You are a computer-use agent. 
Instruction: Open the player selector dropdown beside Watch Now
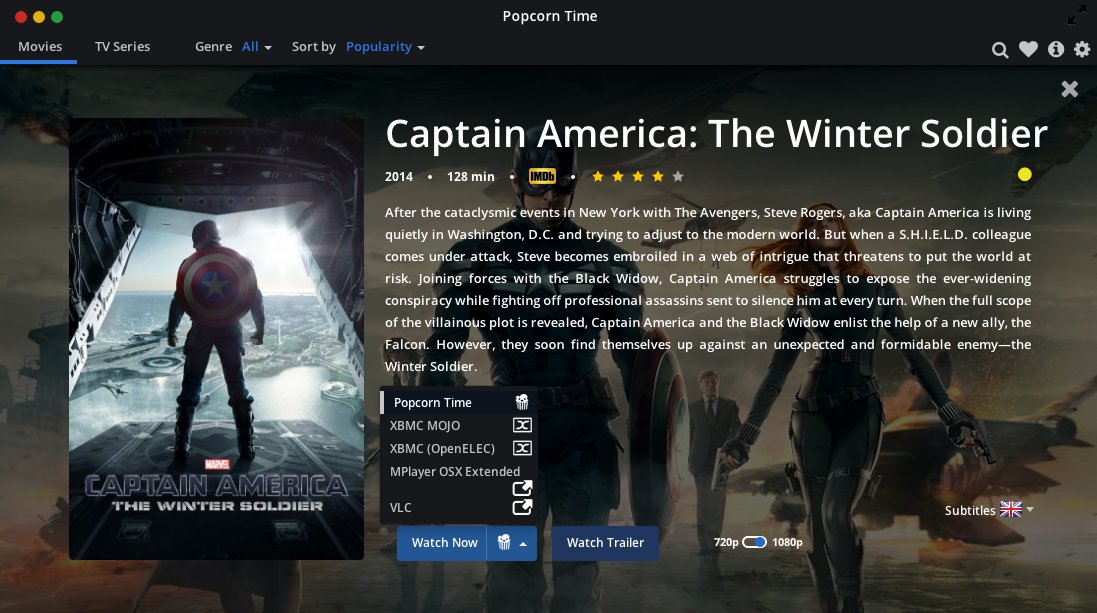click(x=512, y=543)
